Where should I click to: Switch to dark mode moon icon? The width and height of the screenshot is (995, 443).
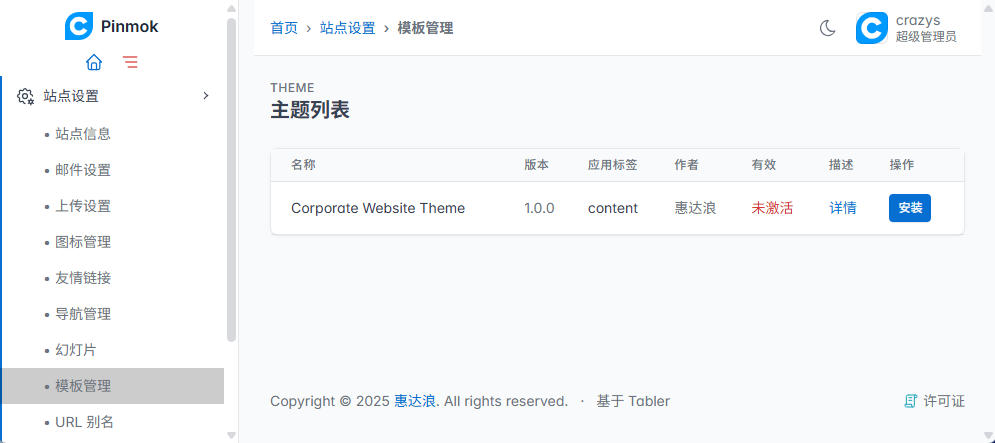point(827,28)
